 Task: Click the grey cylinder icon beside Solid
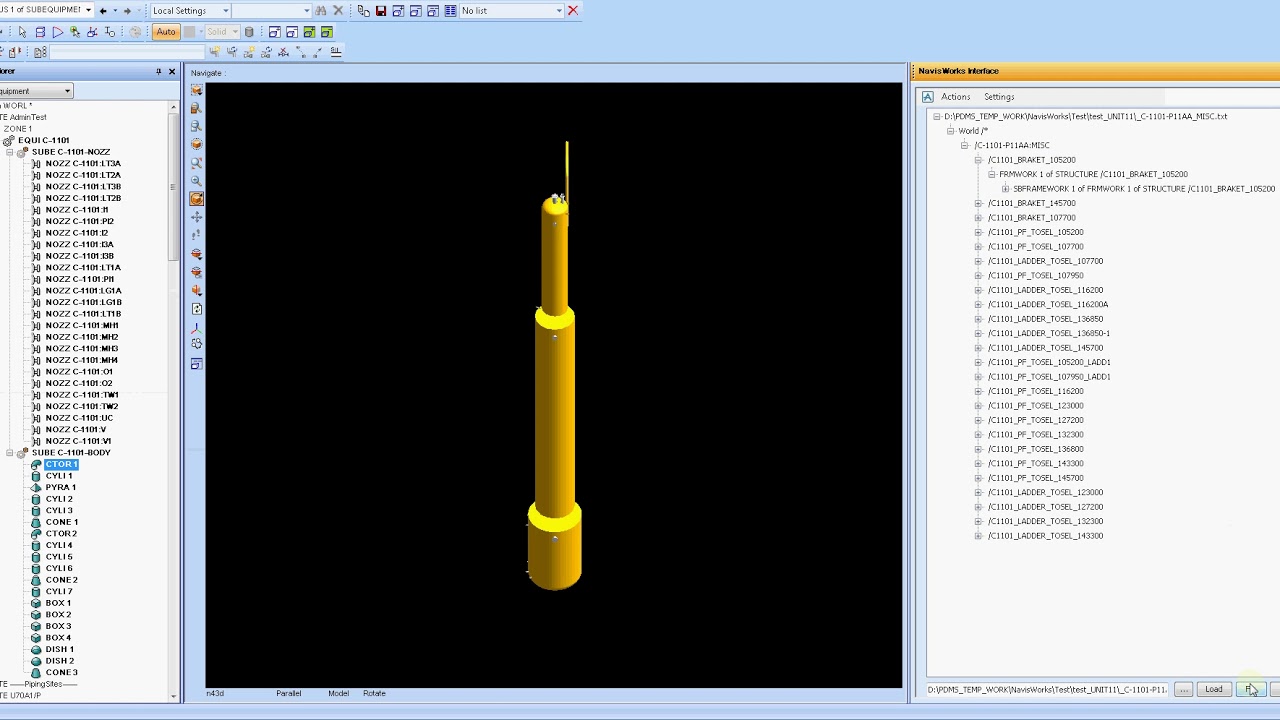coord(249,32)
